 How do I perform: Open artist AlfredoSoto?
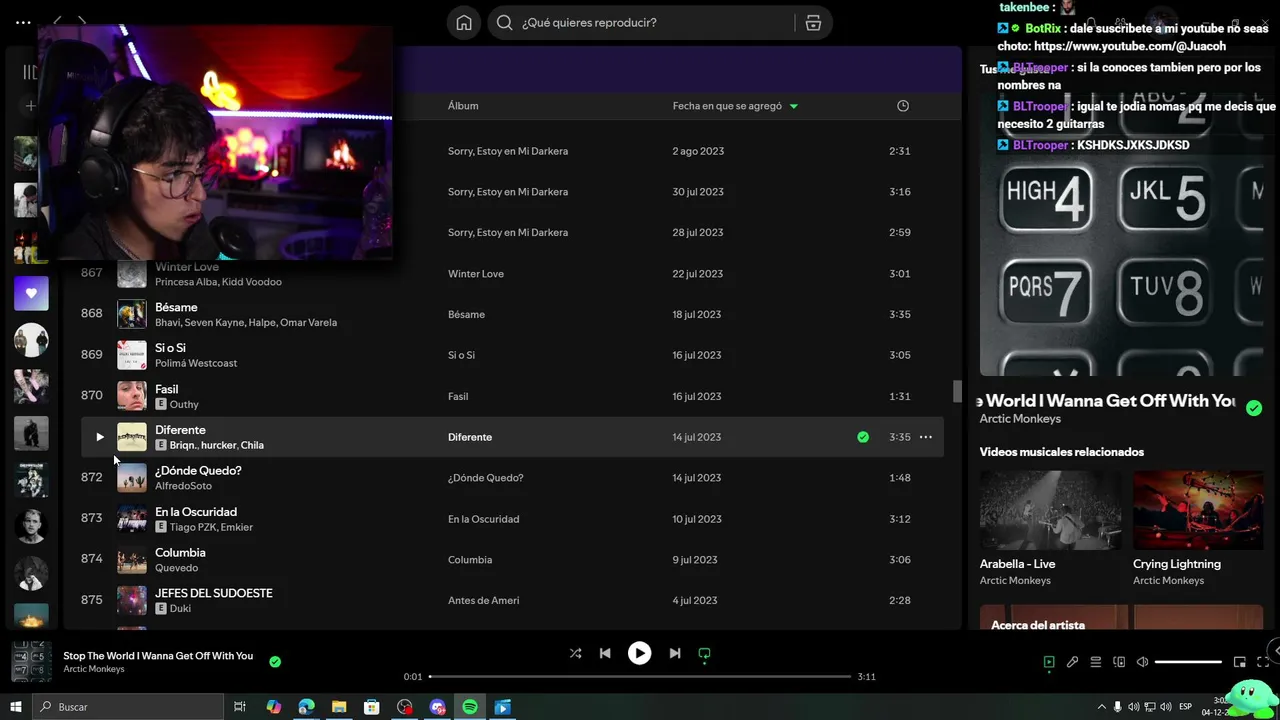[x=183, y=486]
